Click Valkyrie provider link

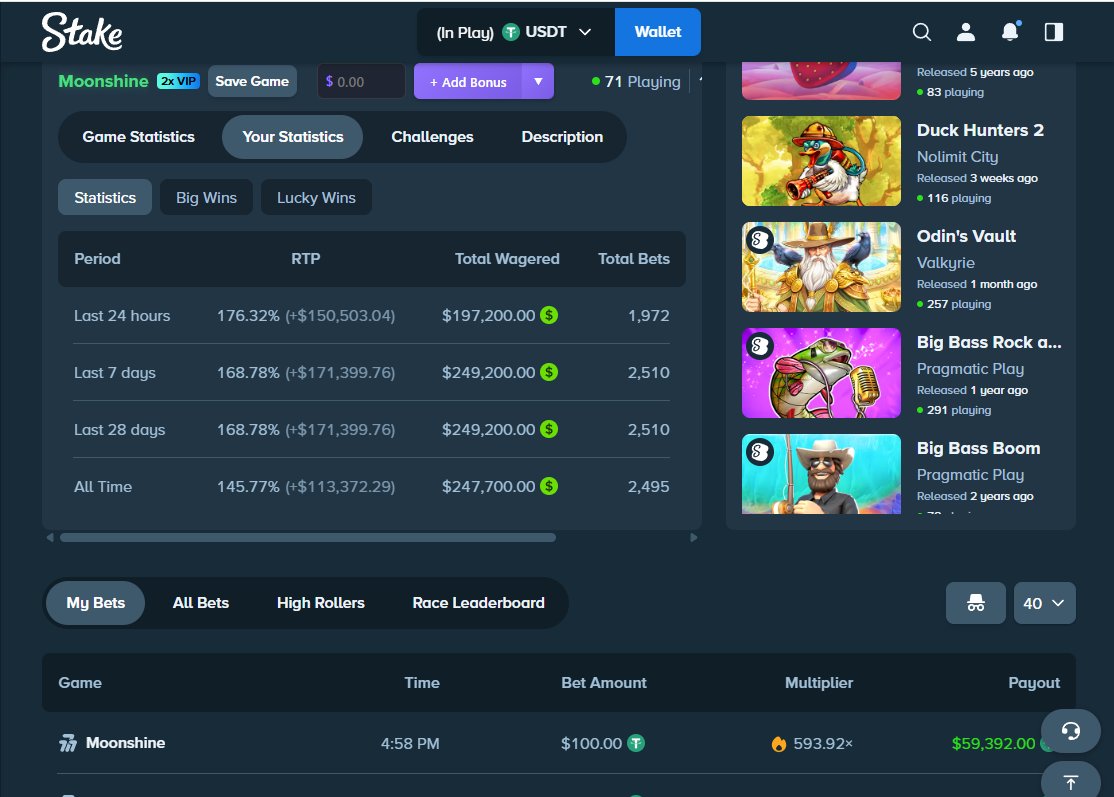[946, 263]
